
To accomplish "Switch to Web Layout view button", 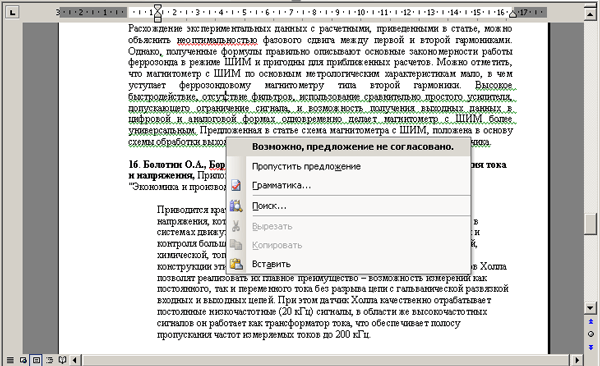I will [x=23, y=360].
